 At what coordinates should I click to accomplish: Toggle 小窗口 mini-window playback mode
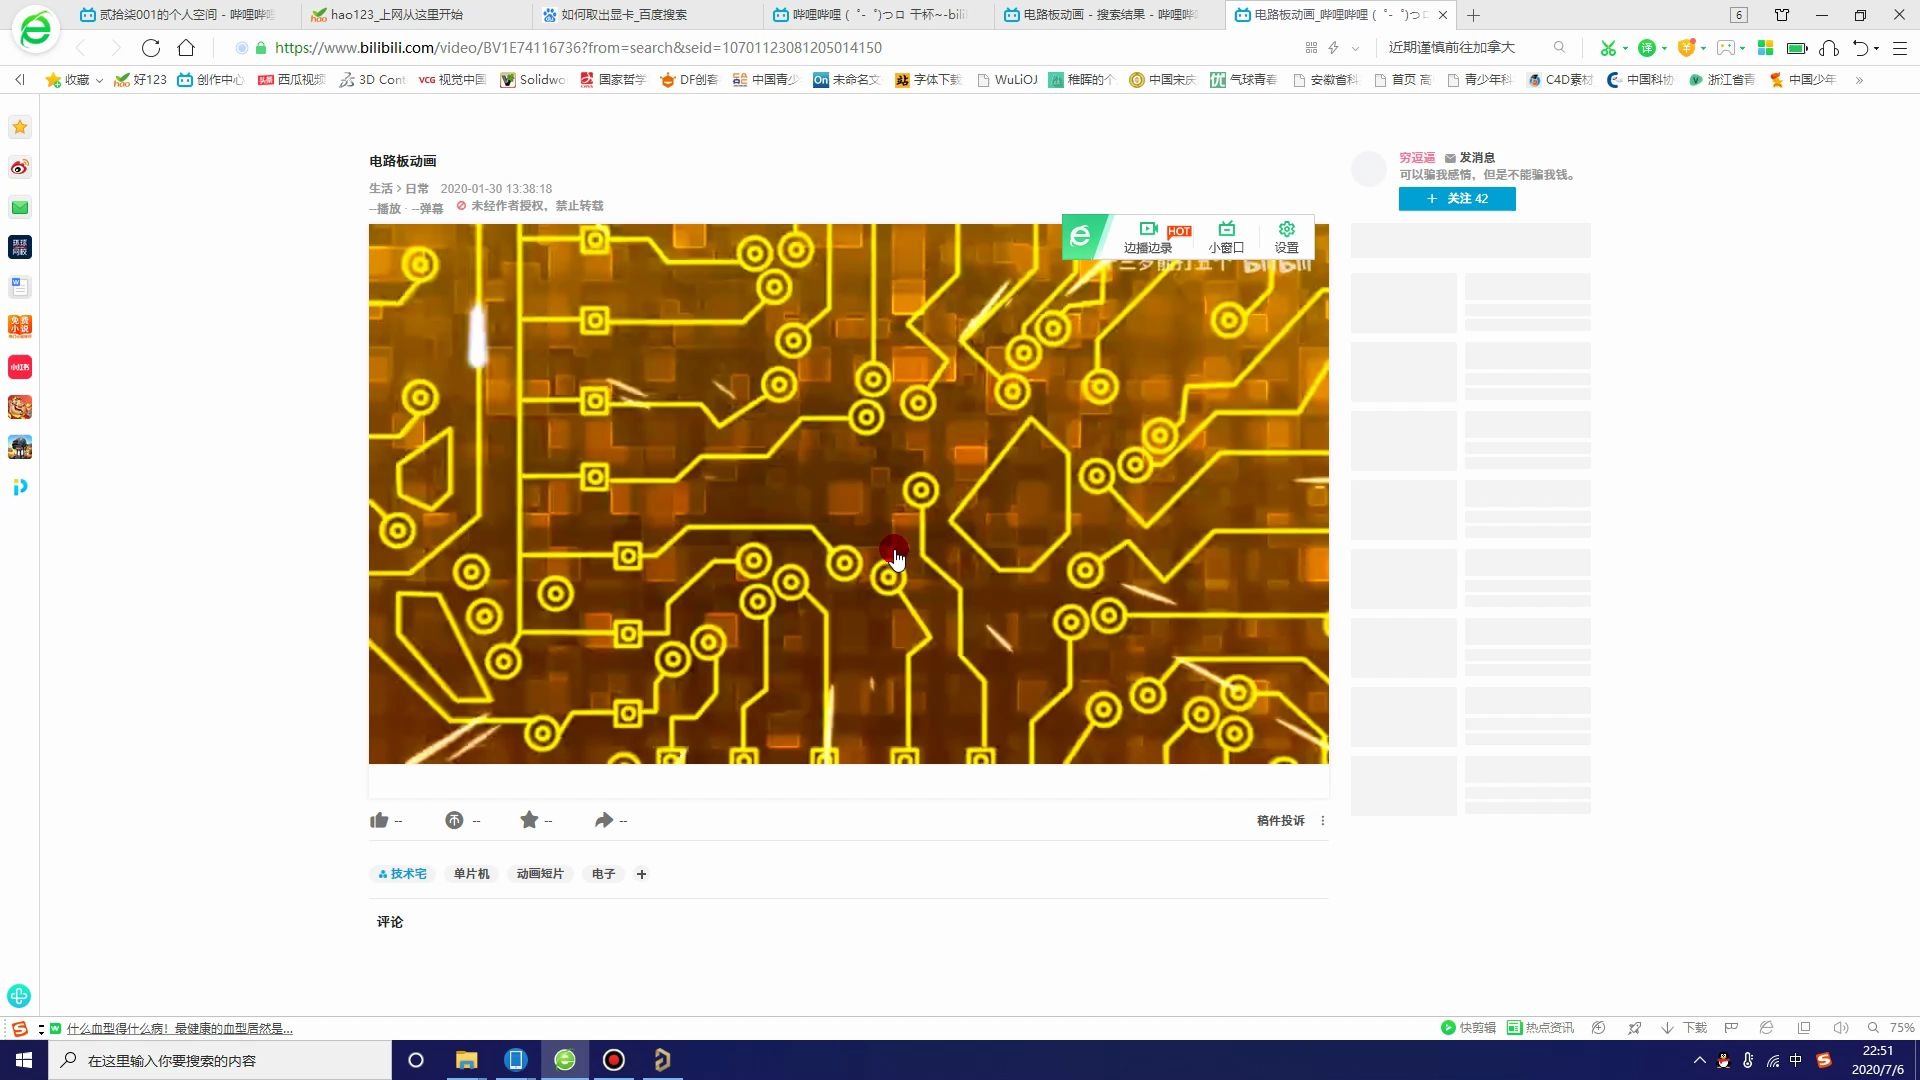click(1225, 238)
